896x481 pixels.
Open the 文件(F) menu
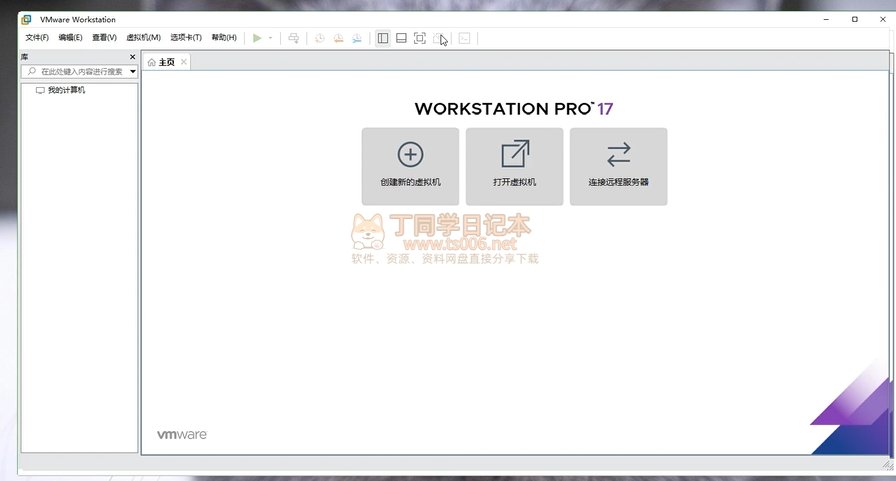[x=37, y=38]
